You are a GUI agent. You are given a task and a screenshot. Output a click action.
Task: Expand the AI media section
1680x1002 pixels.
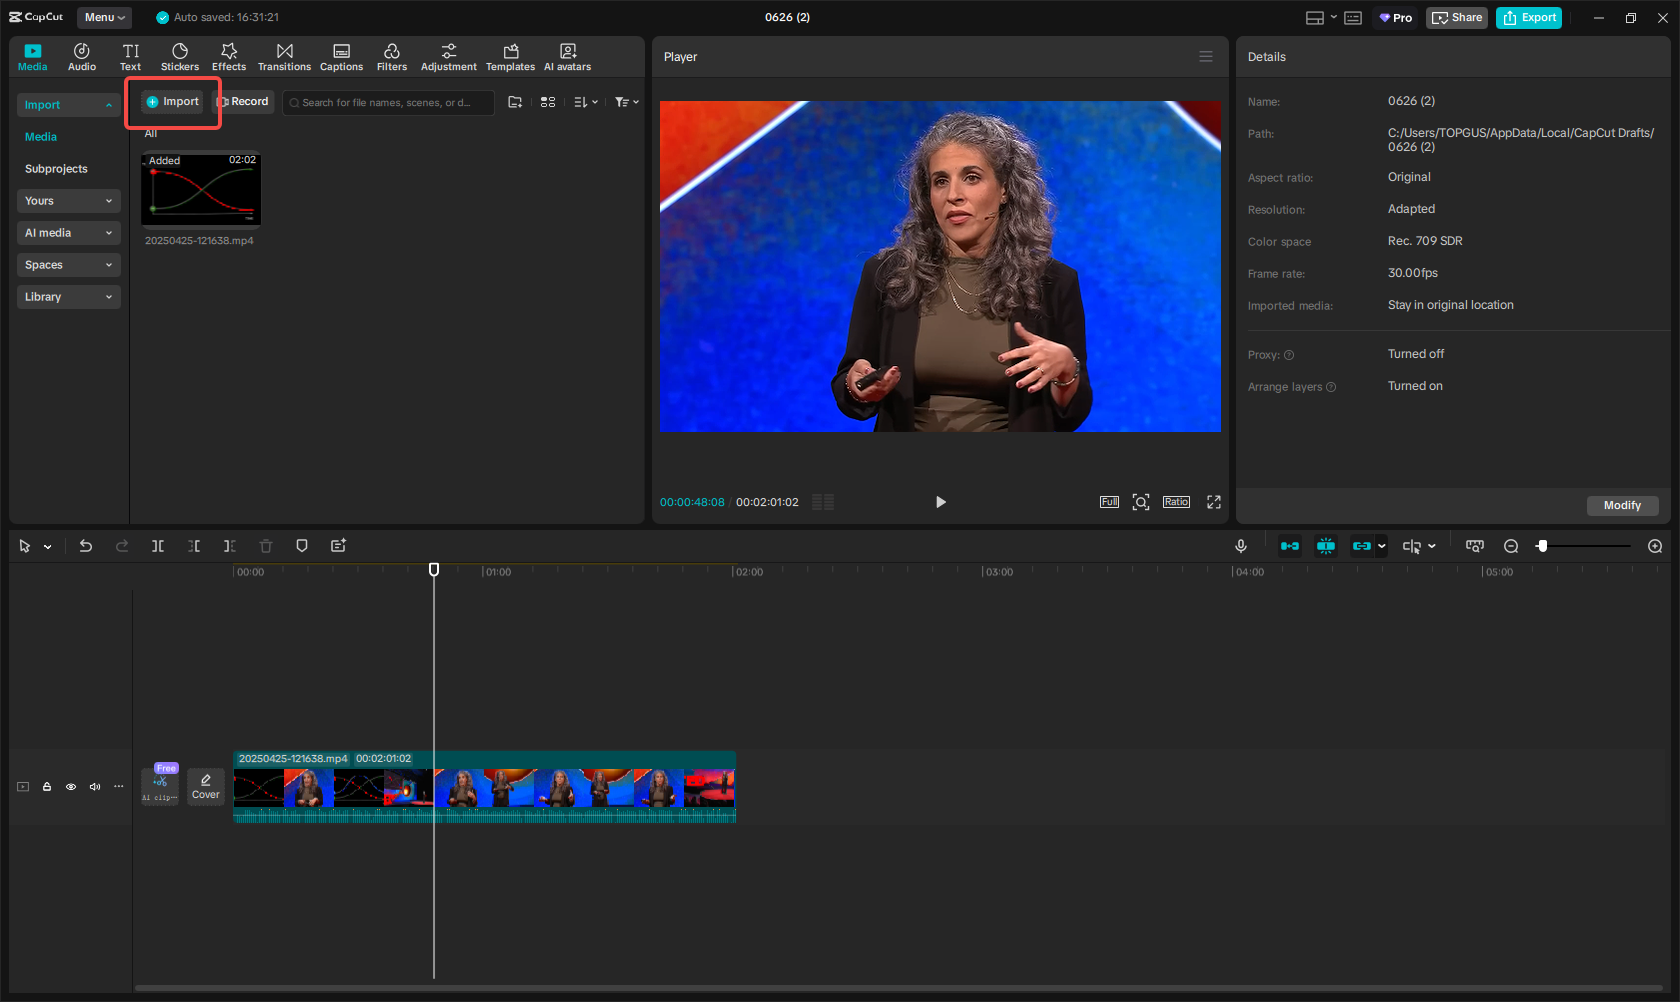coord(68,233)
